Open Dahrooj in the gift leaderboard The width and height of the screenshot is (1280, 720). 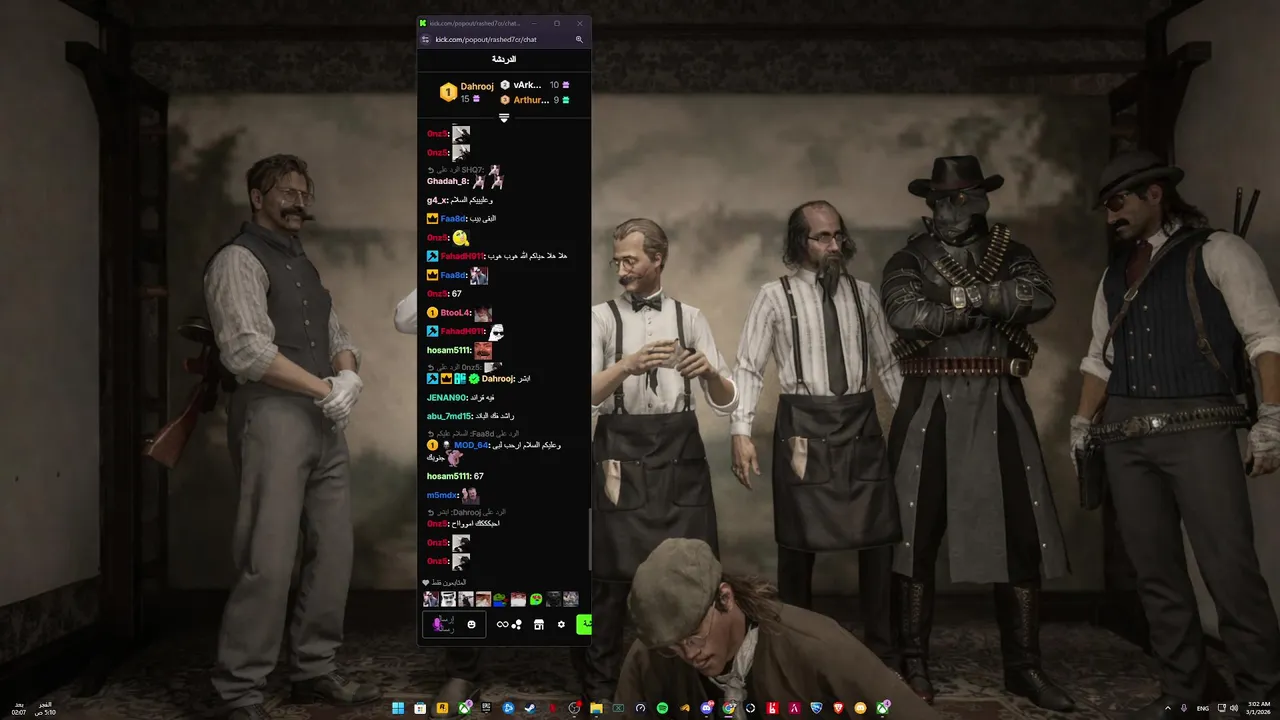[x=477, y=87]
